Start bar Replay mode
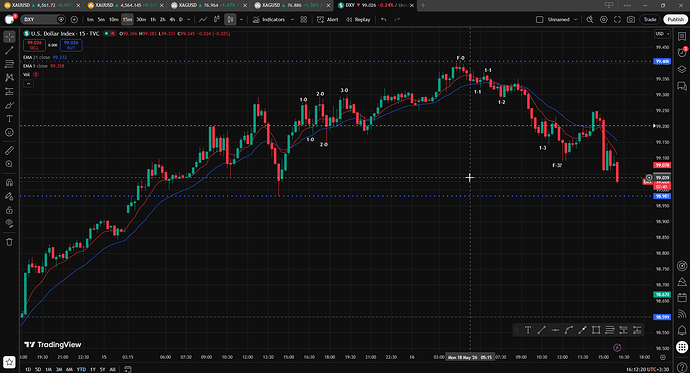The image size is (690, 373). click(358, 19)
